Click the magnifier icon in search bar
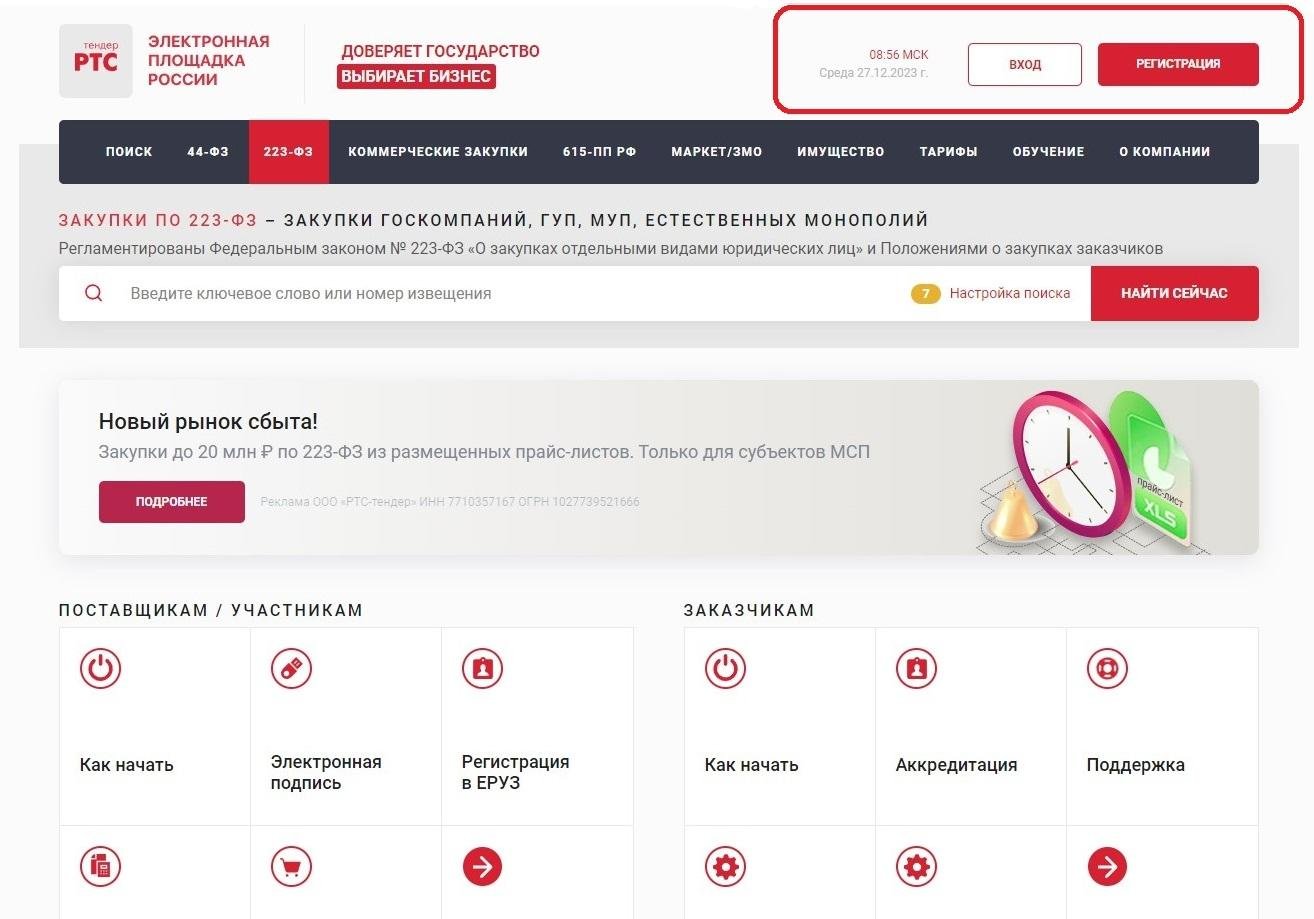 (93, 293)
